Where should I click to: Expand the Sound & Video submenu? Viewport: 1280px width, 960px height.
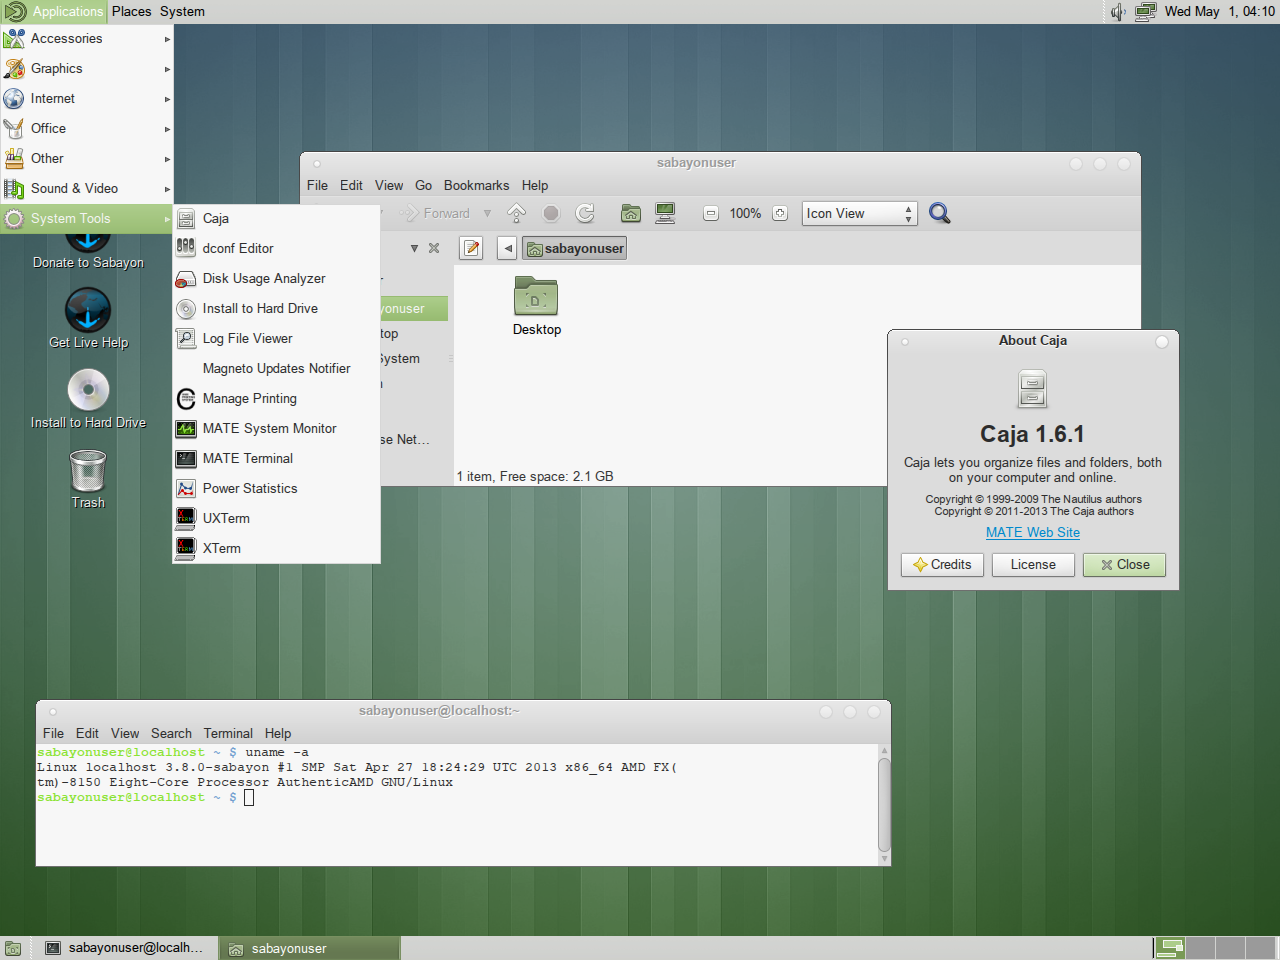(x=87, y=188)
